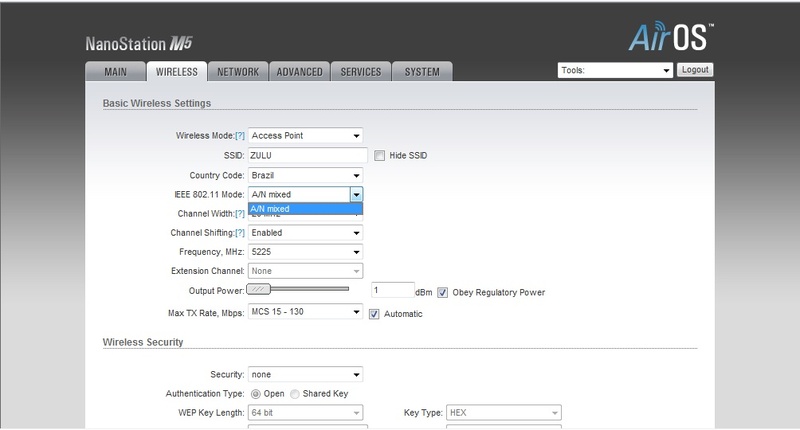Open the Channel Shifting help link
800x430 pixels.
[x=239, y=233]
